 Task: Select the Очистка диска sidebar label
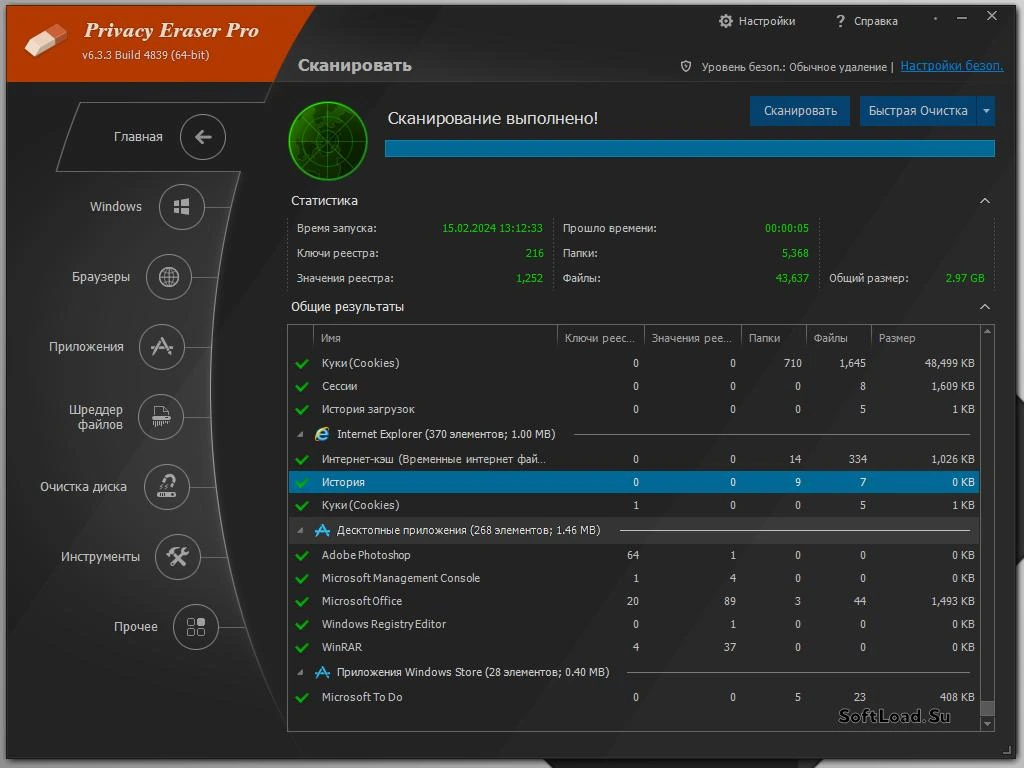coord(83,487)
